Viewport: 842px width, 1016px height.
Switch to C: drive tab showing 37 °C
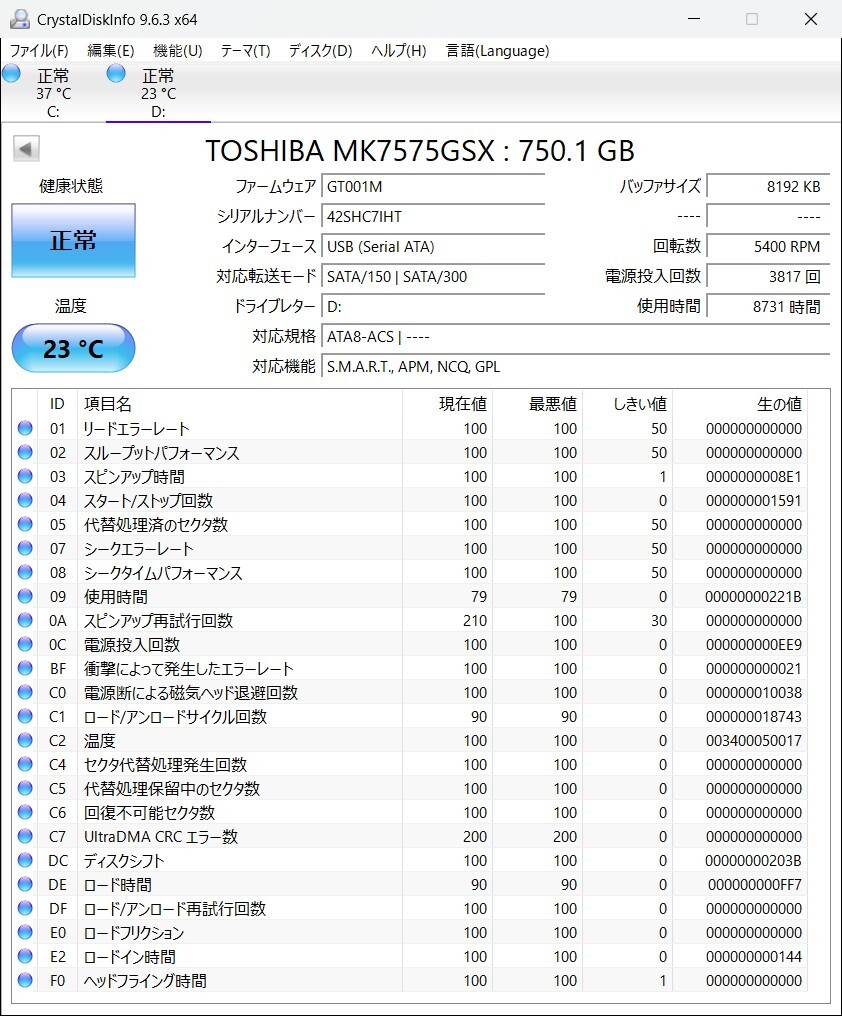53,93
